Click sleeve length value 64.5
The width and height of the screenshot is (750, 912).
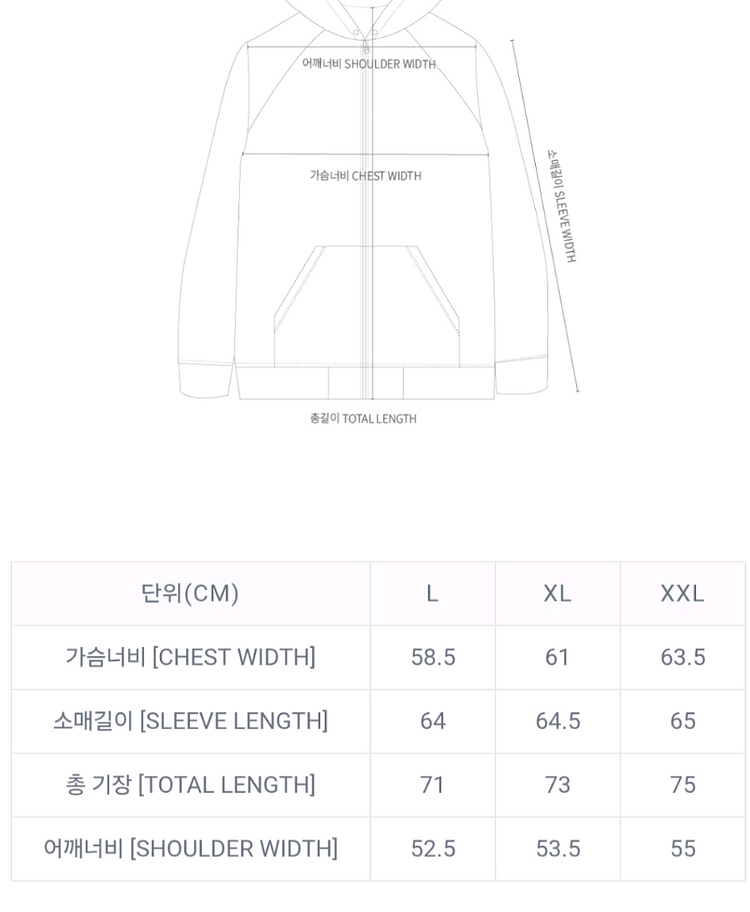tap(557, 721)
